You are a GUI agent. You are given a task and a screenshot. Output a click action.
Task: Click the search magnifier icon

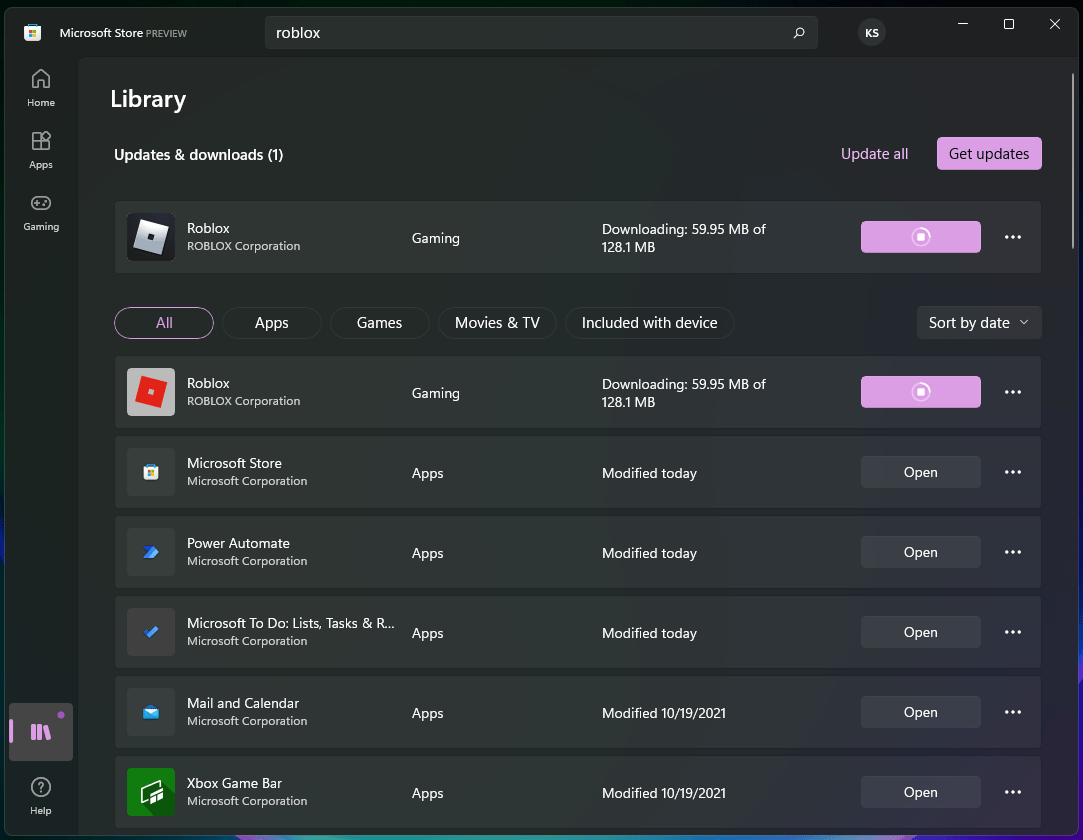tap(798, 32)
